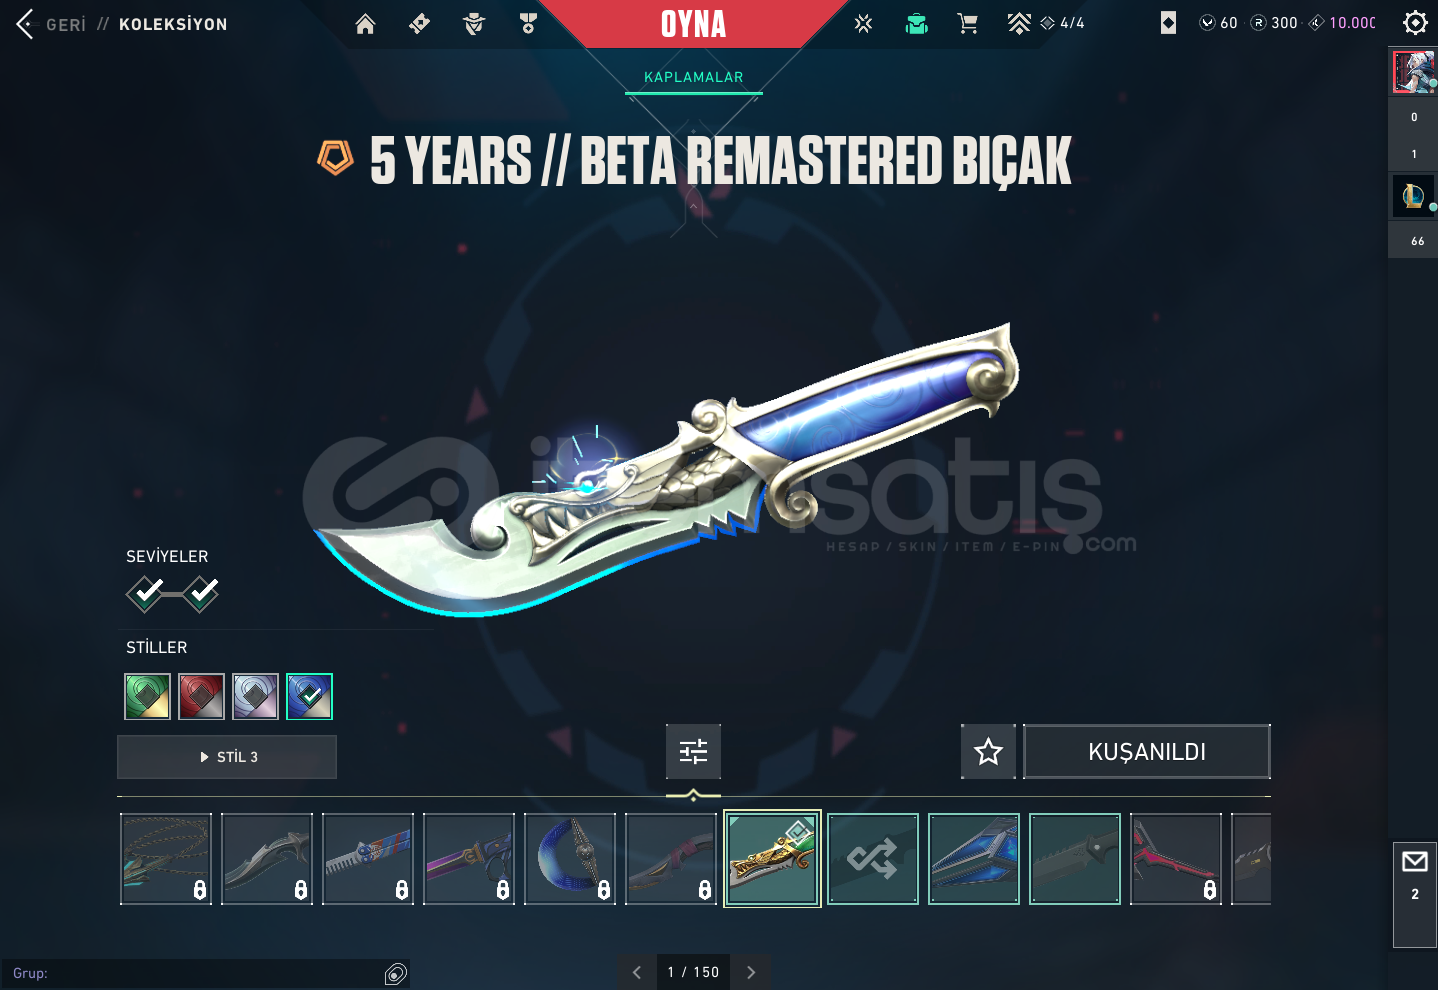
Task: Click the favorite star icon button
Action: click(x=988, y=752)
